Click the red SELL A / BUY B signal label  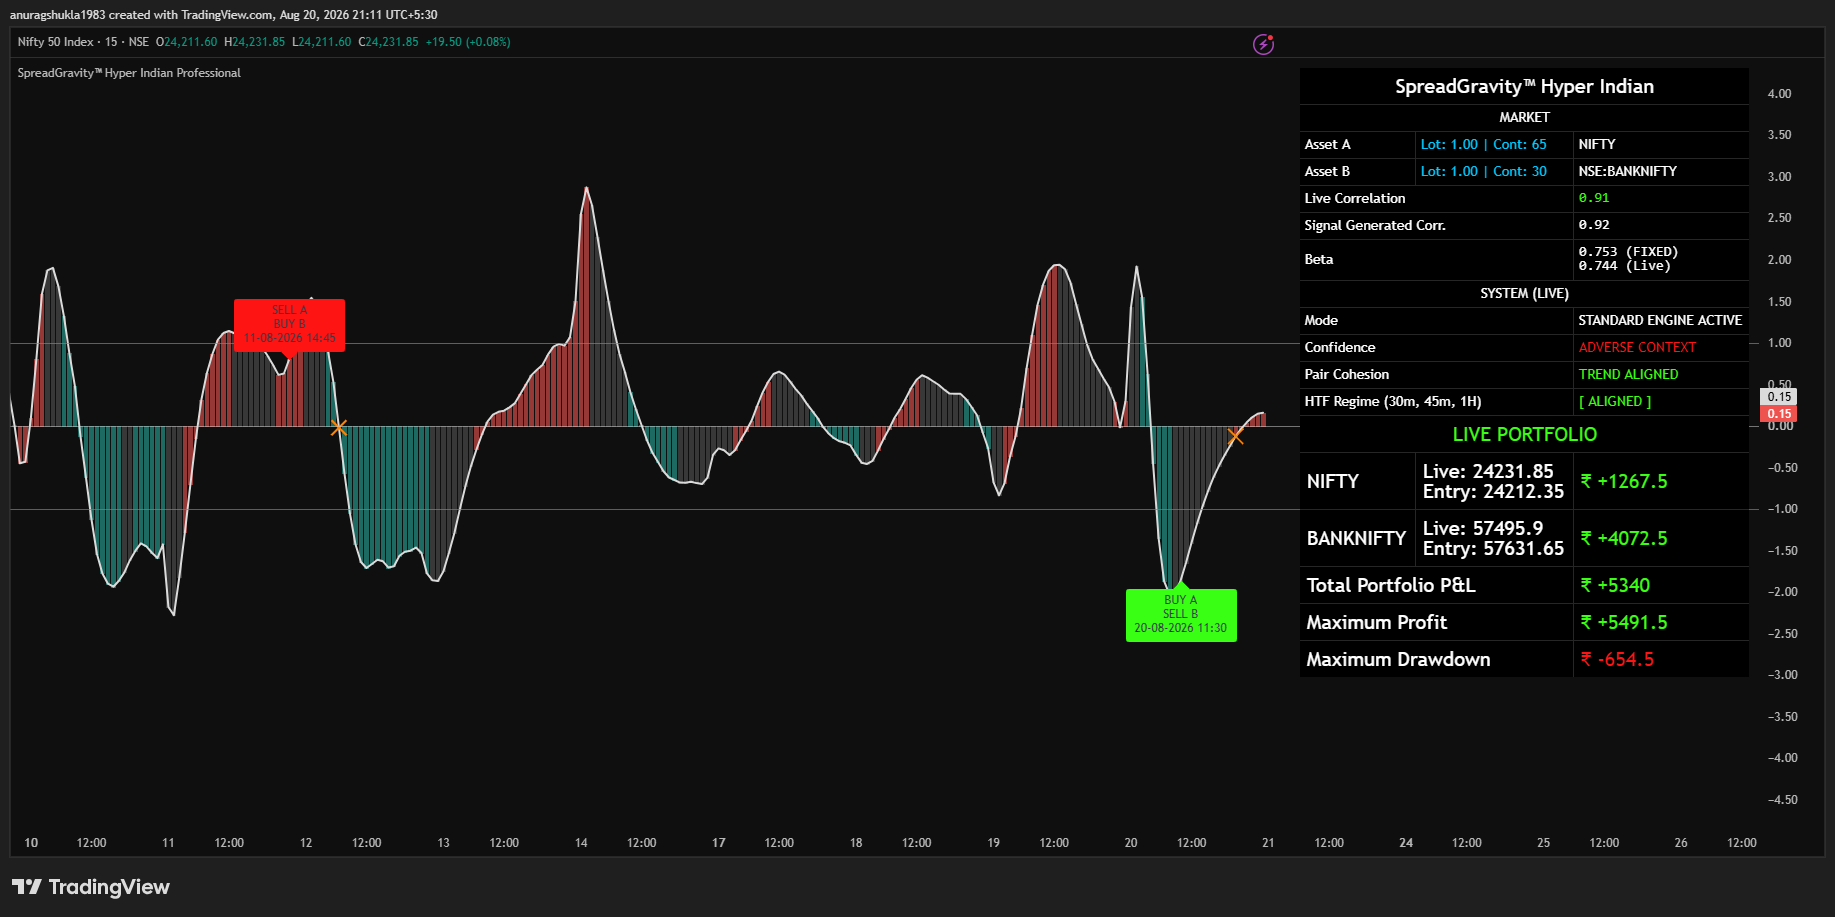289,325
